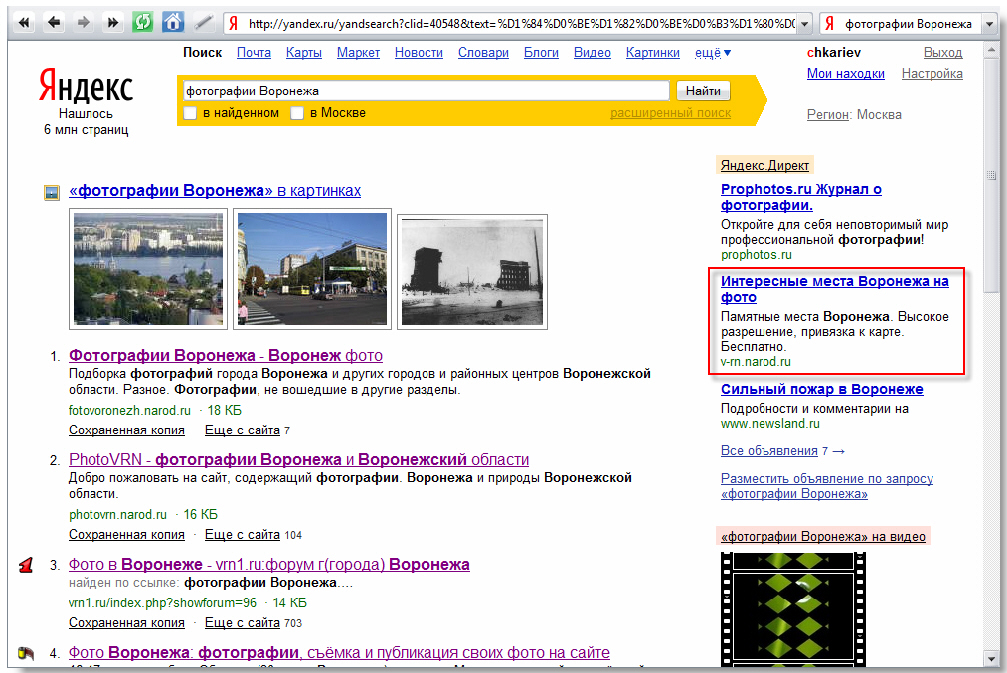Click the Yandex icon in the browser search box
1007x673 pixels.
830,24
